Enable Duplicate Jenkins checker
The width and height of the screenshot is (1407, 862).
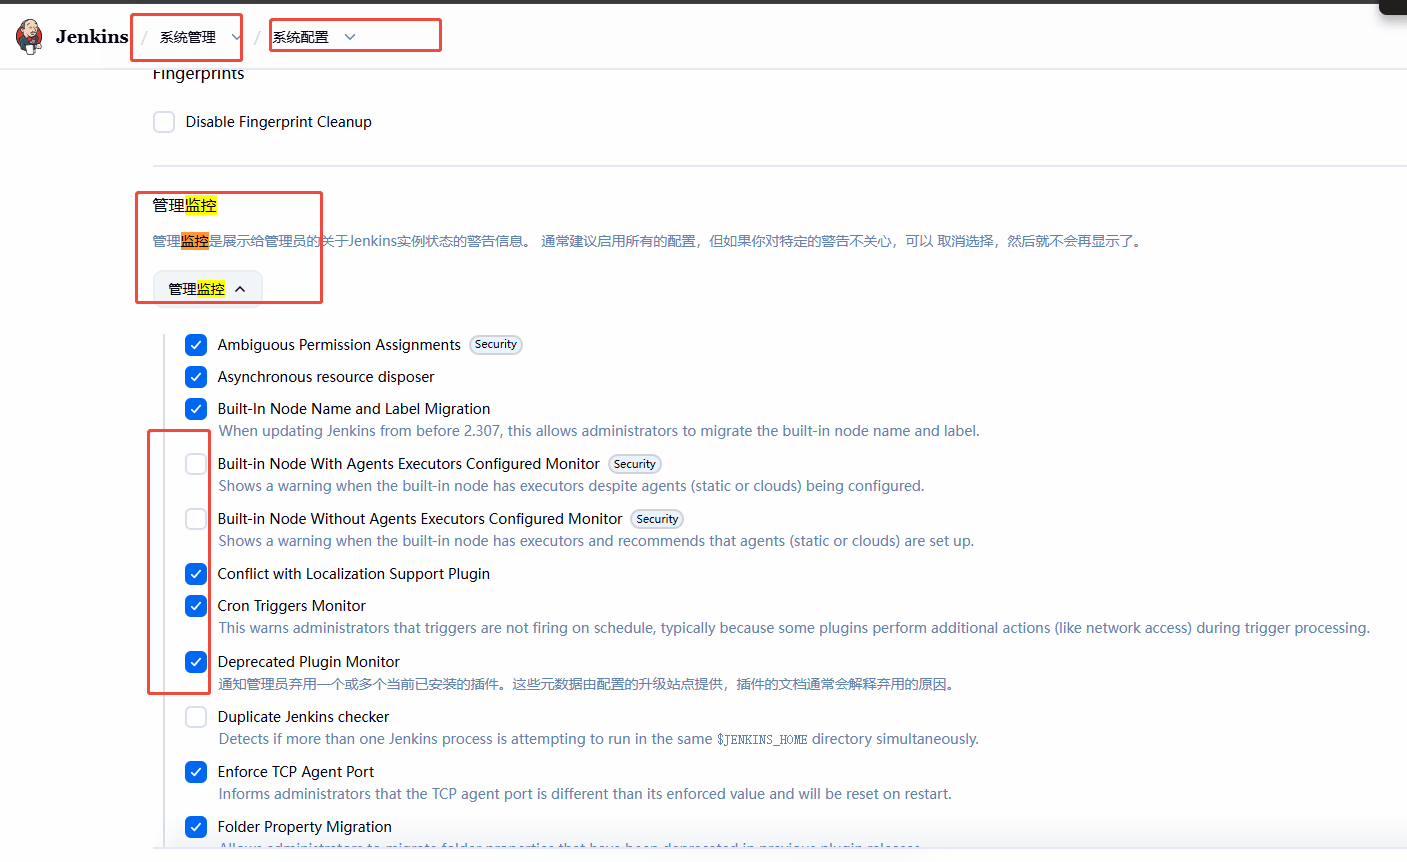click(x=196, y=717)
